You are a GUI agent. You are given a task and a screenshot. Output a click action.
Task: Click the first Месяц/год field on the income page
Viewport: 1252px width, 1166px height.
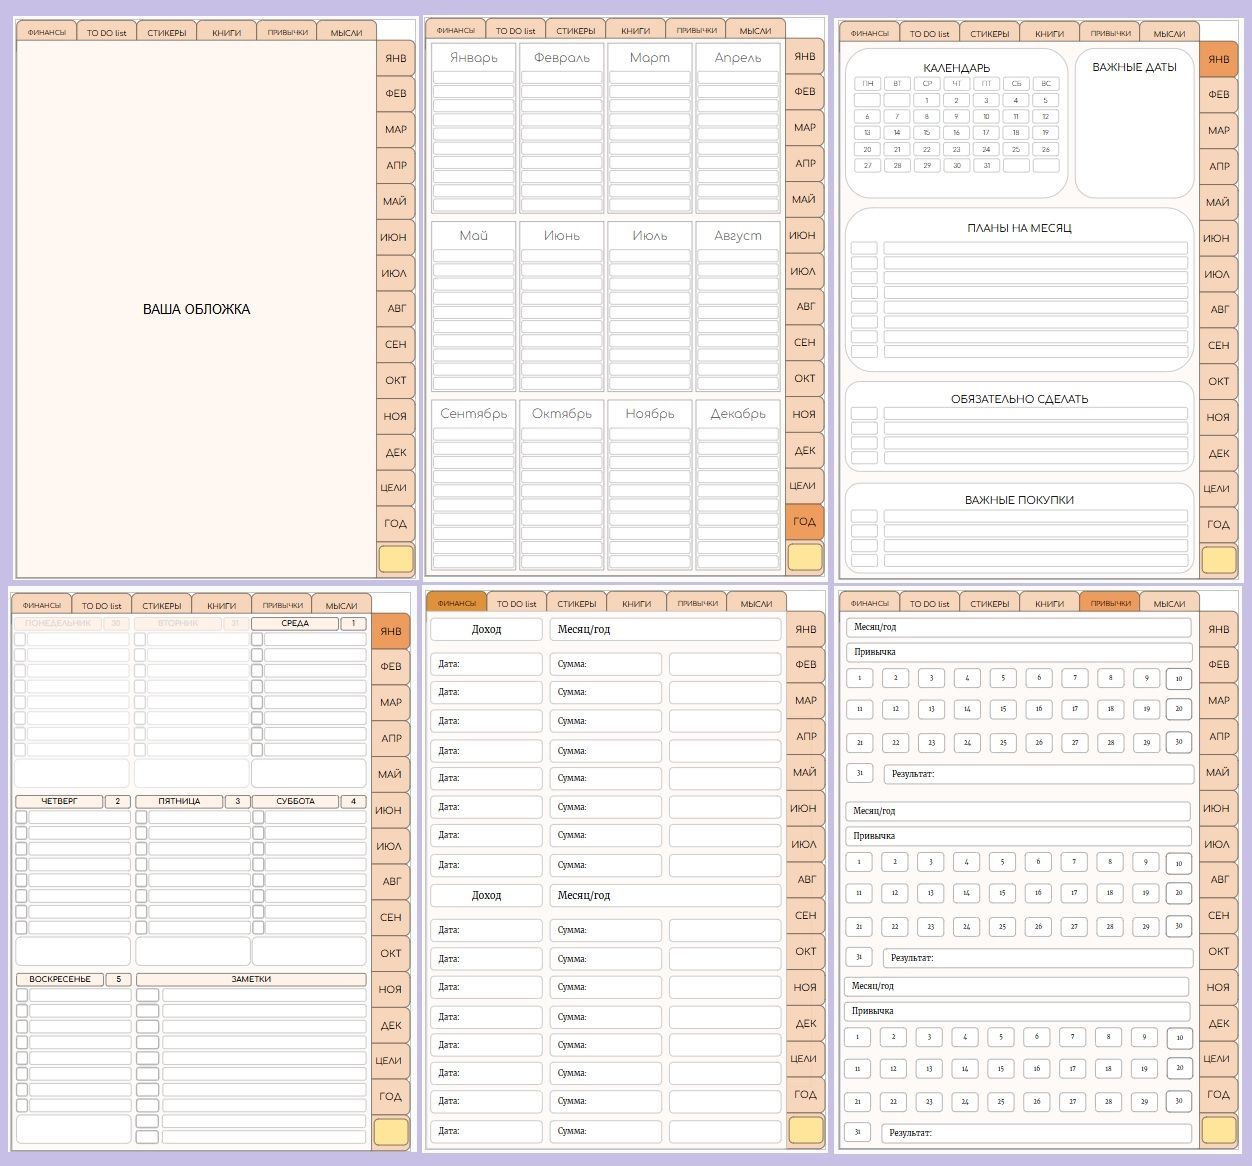point(665,629)
